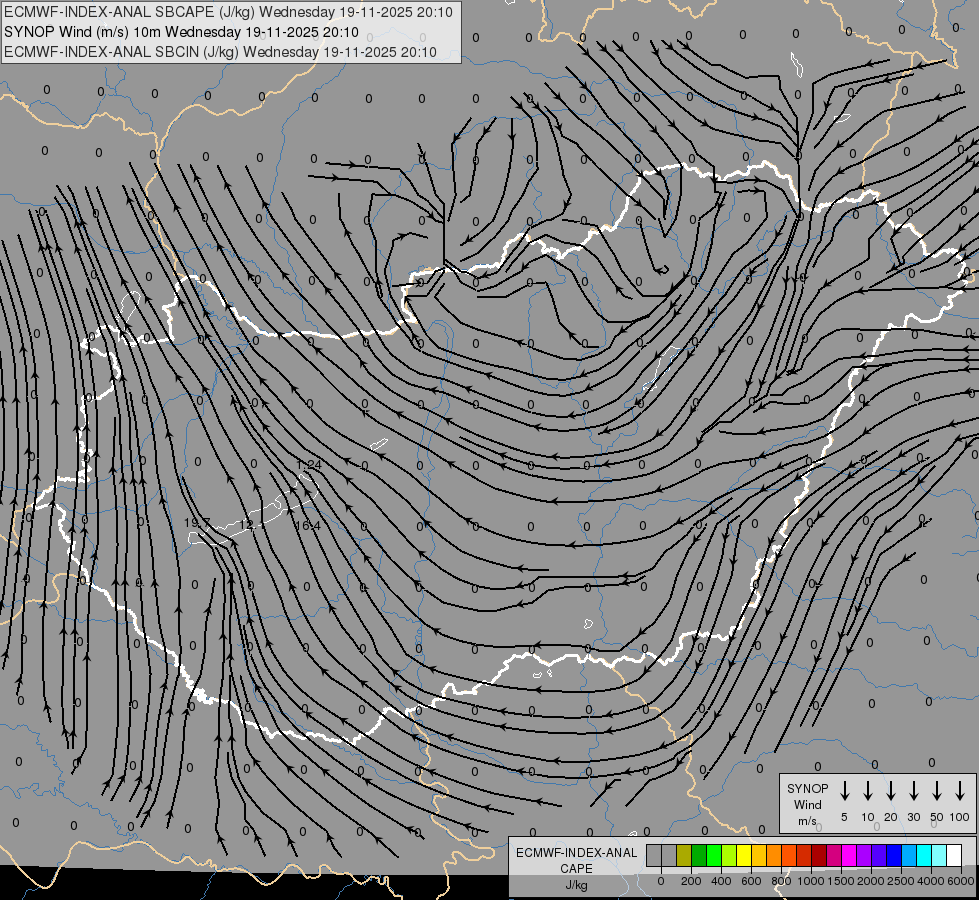Screen dimensions: 979x900
Task: Click the 16.4 value on the map
Action: point(307,526)
